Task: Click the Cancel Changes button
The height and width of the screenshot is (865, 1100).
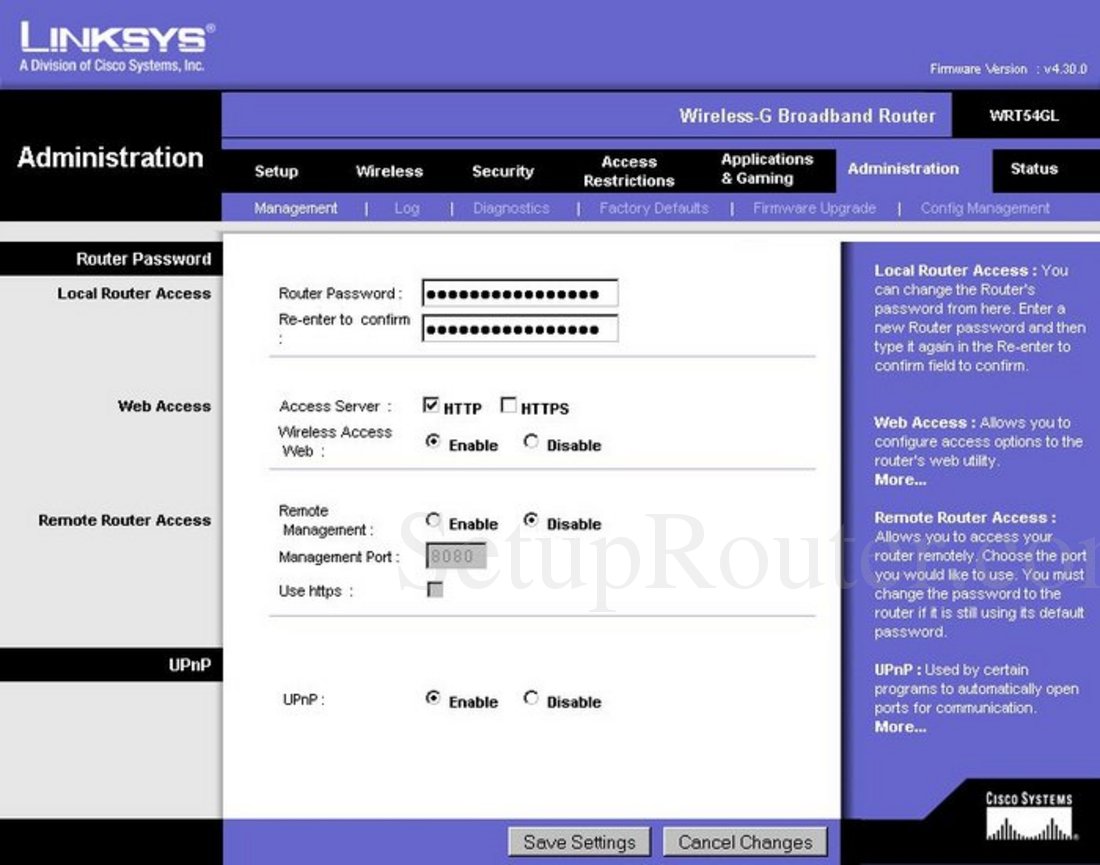Action: (746, 841)
